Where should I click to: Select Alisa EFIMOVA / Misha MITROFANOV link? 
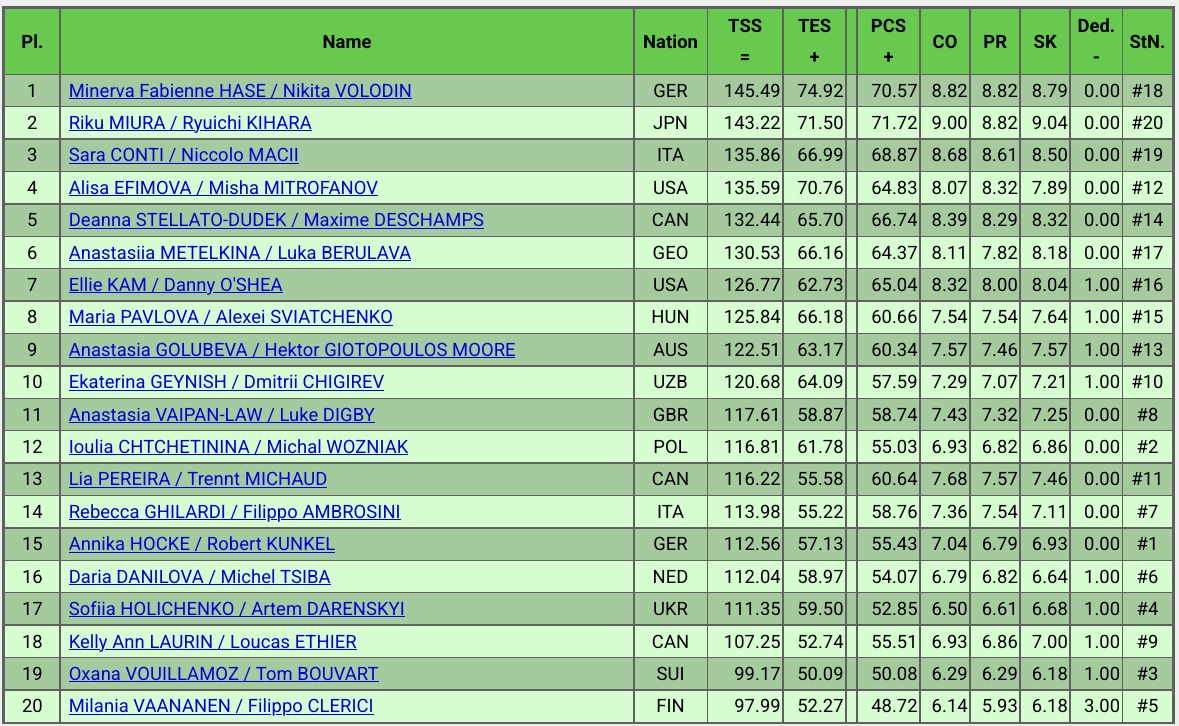coord(223,188)
